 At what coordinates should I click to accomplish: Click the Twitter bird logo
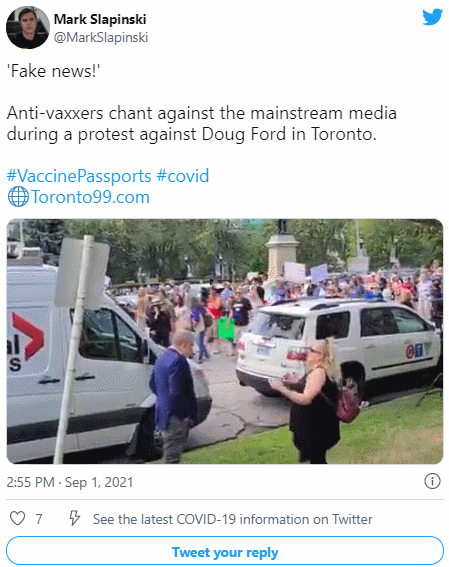pyautogui.click(x=432, y=17)
